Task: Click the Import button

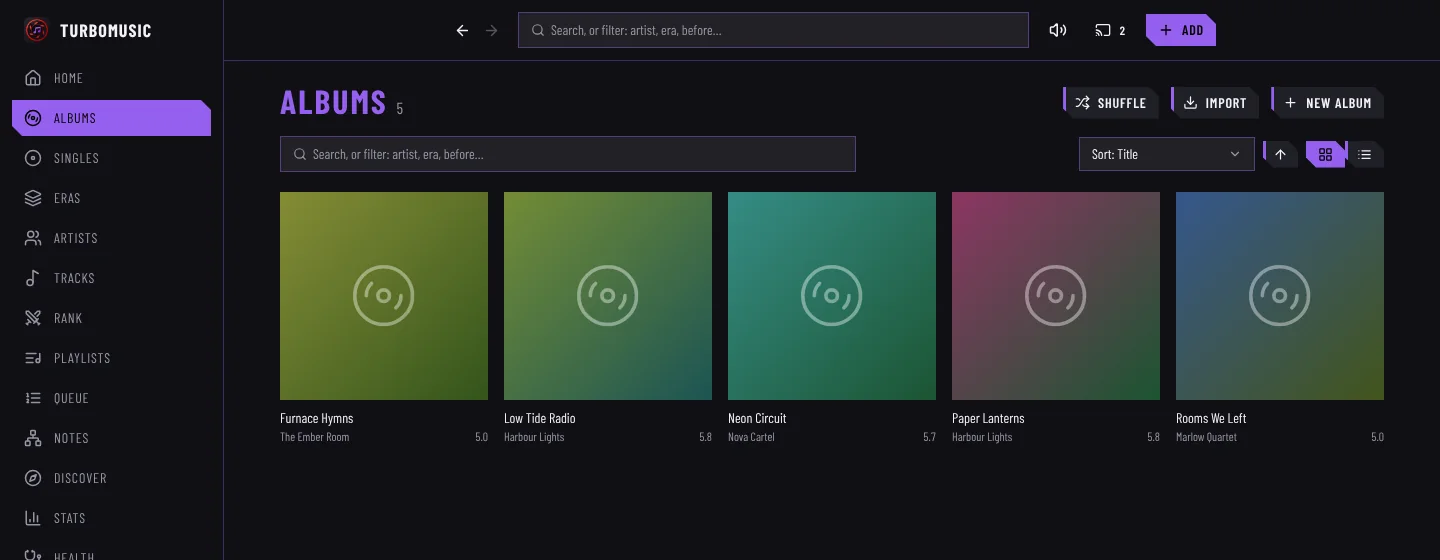Action: click(x=1215, y=102)
